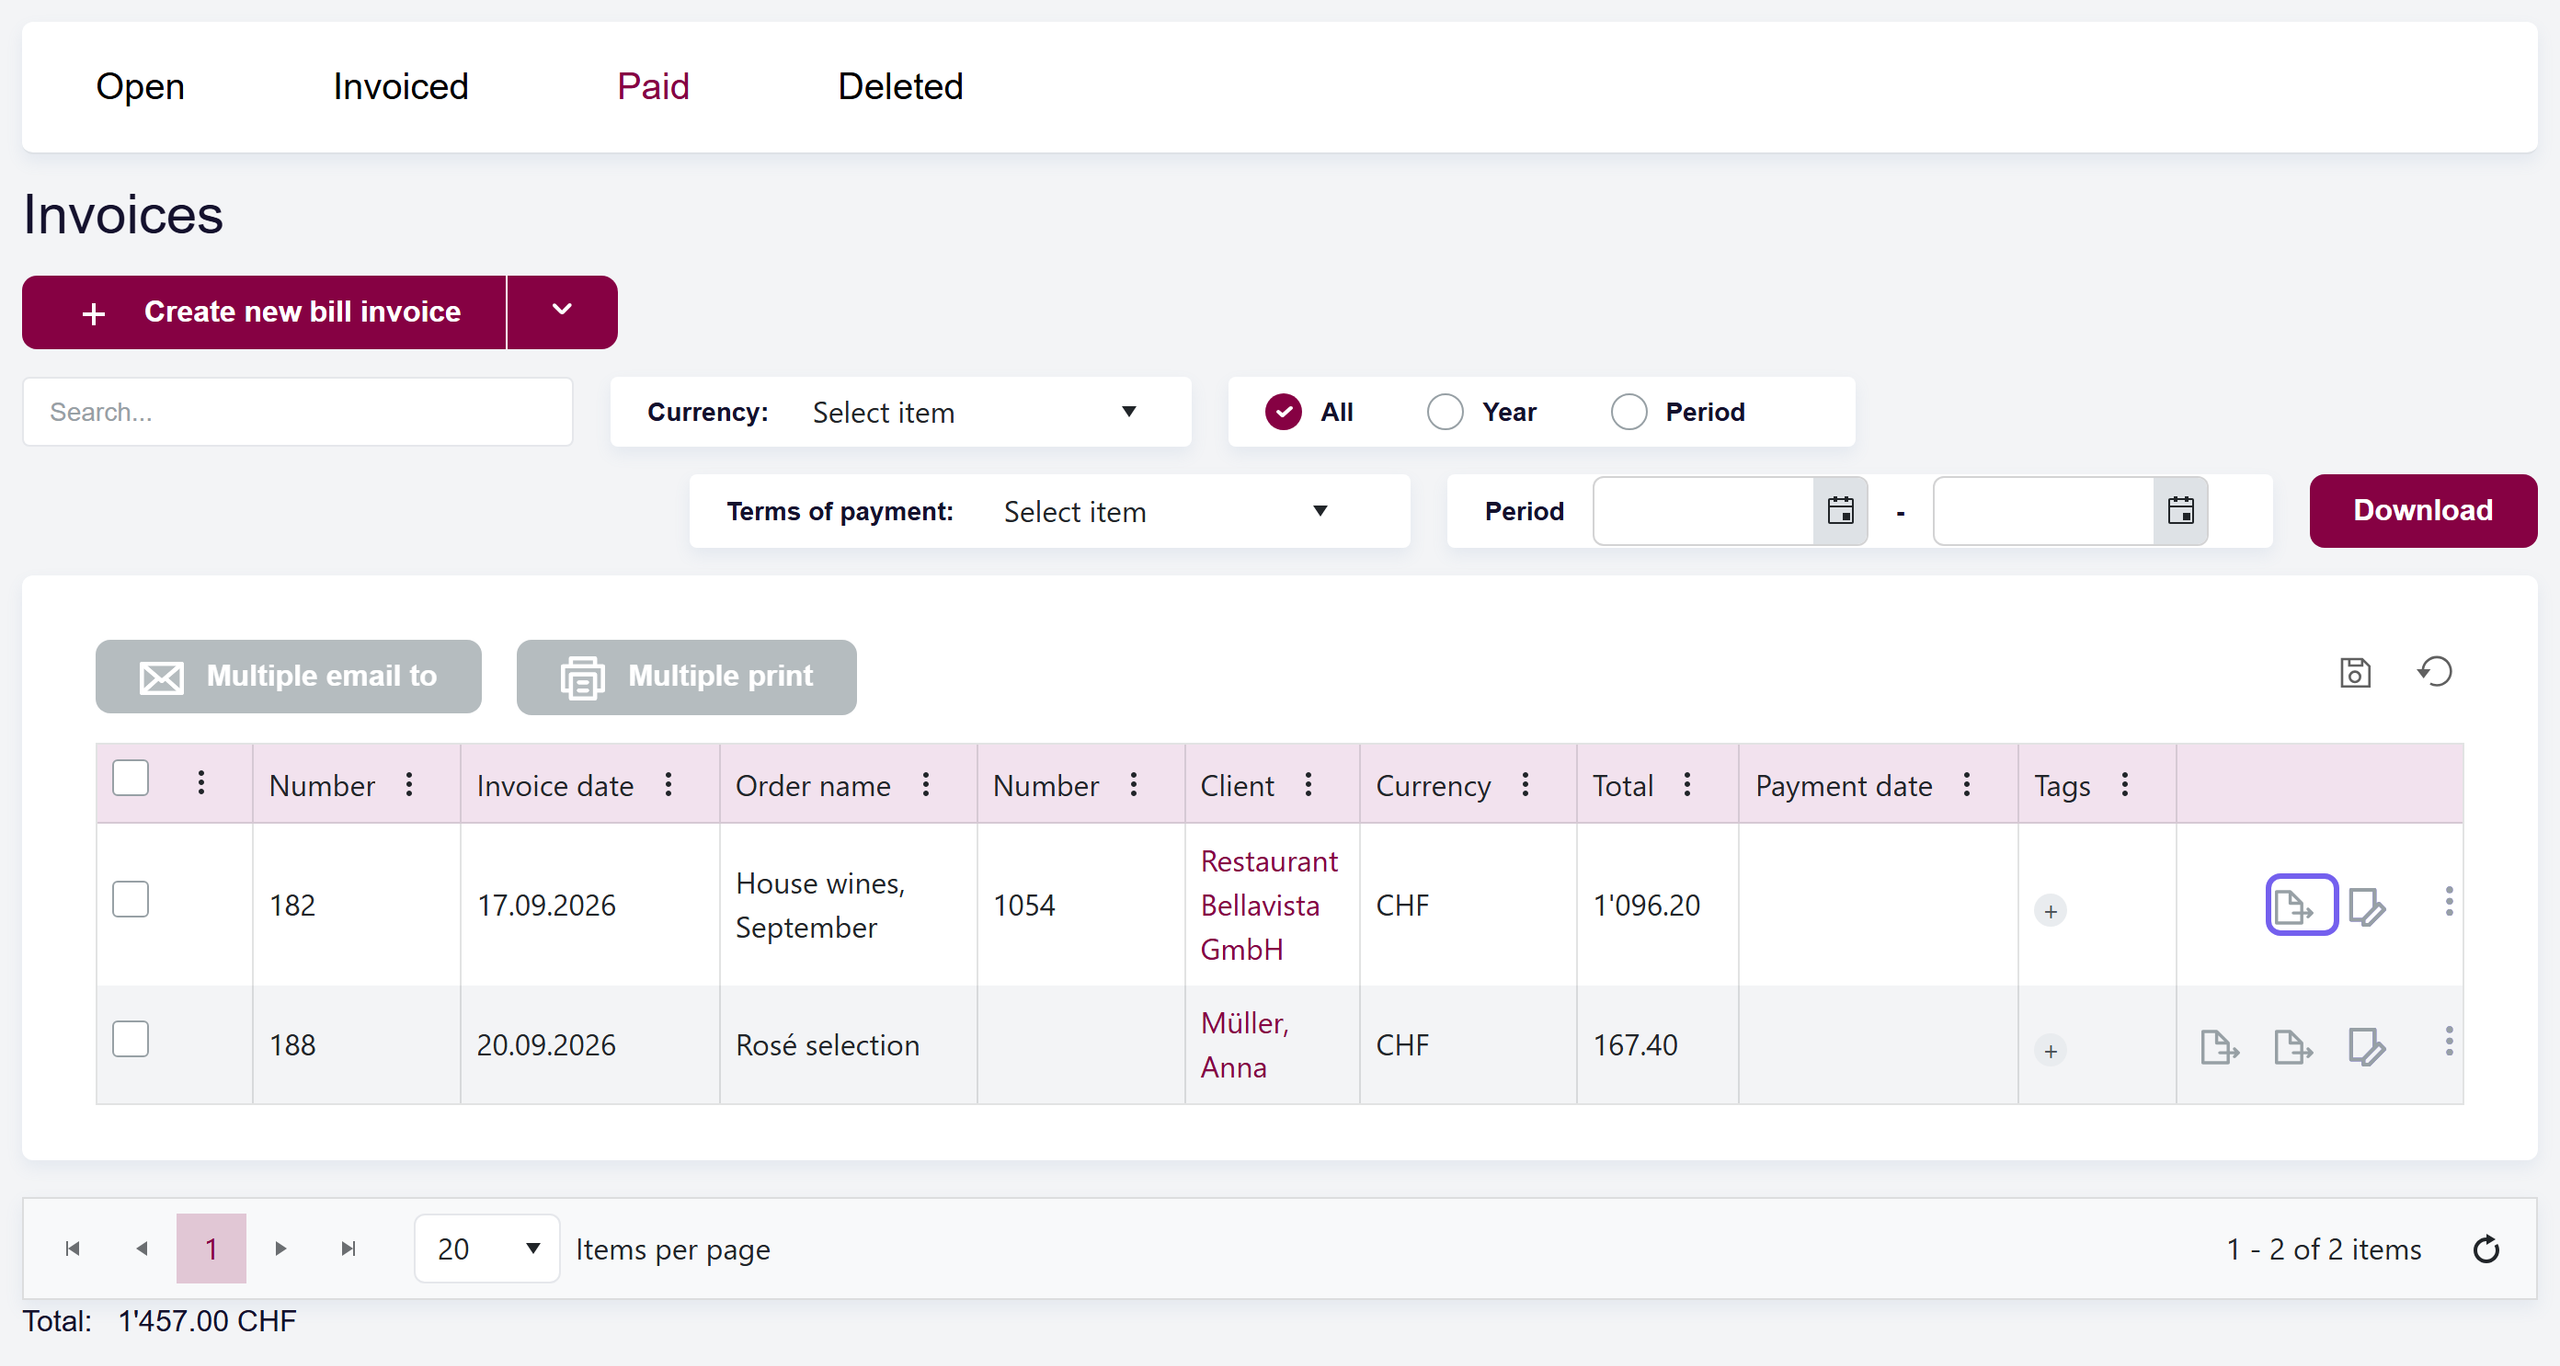Open the Client column menu
Screen dimensions: 2560x1366
coord(1308,785)
